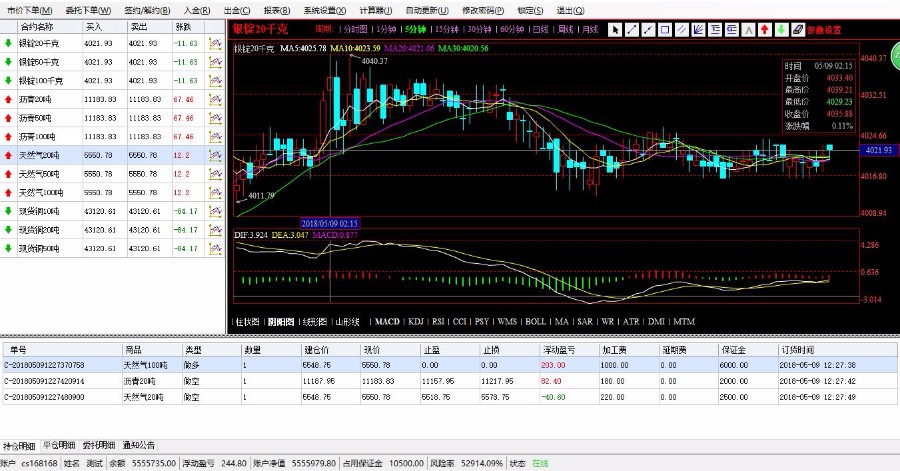Switch to the 委托明细 tab

point(99,445)
